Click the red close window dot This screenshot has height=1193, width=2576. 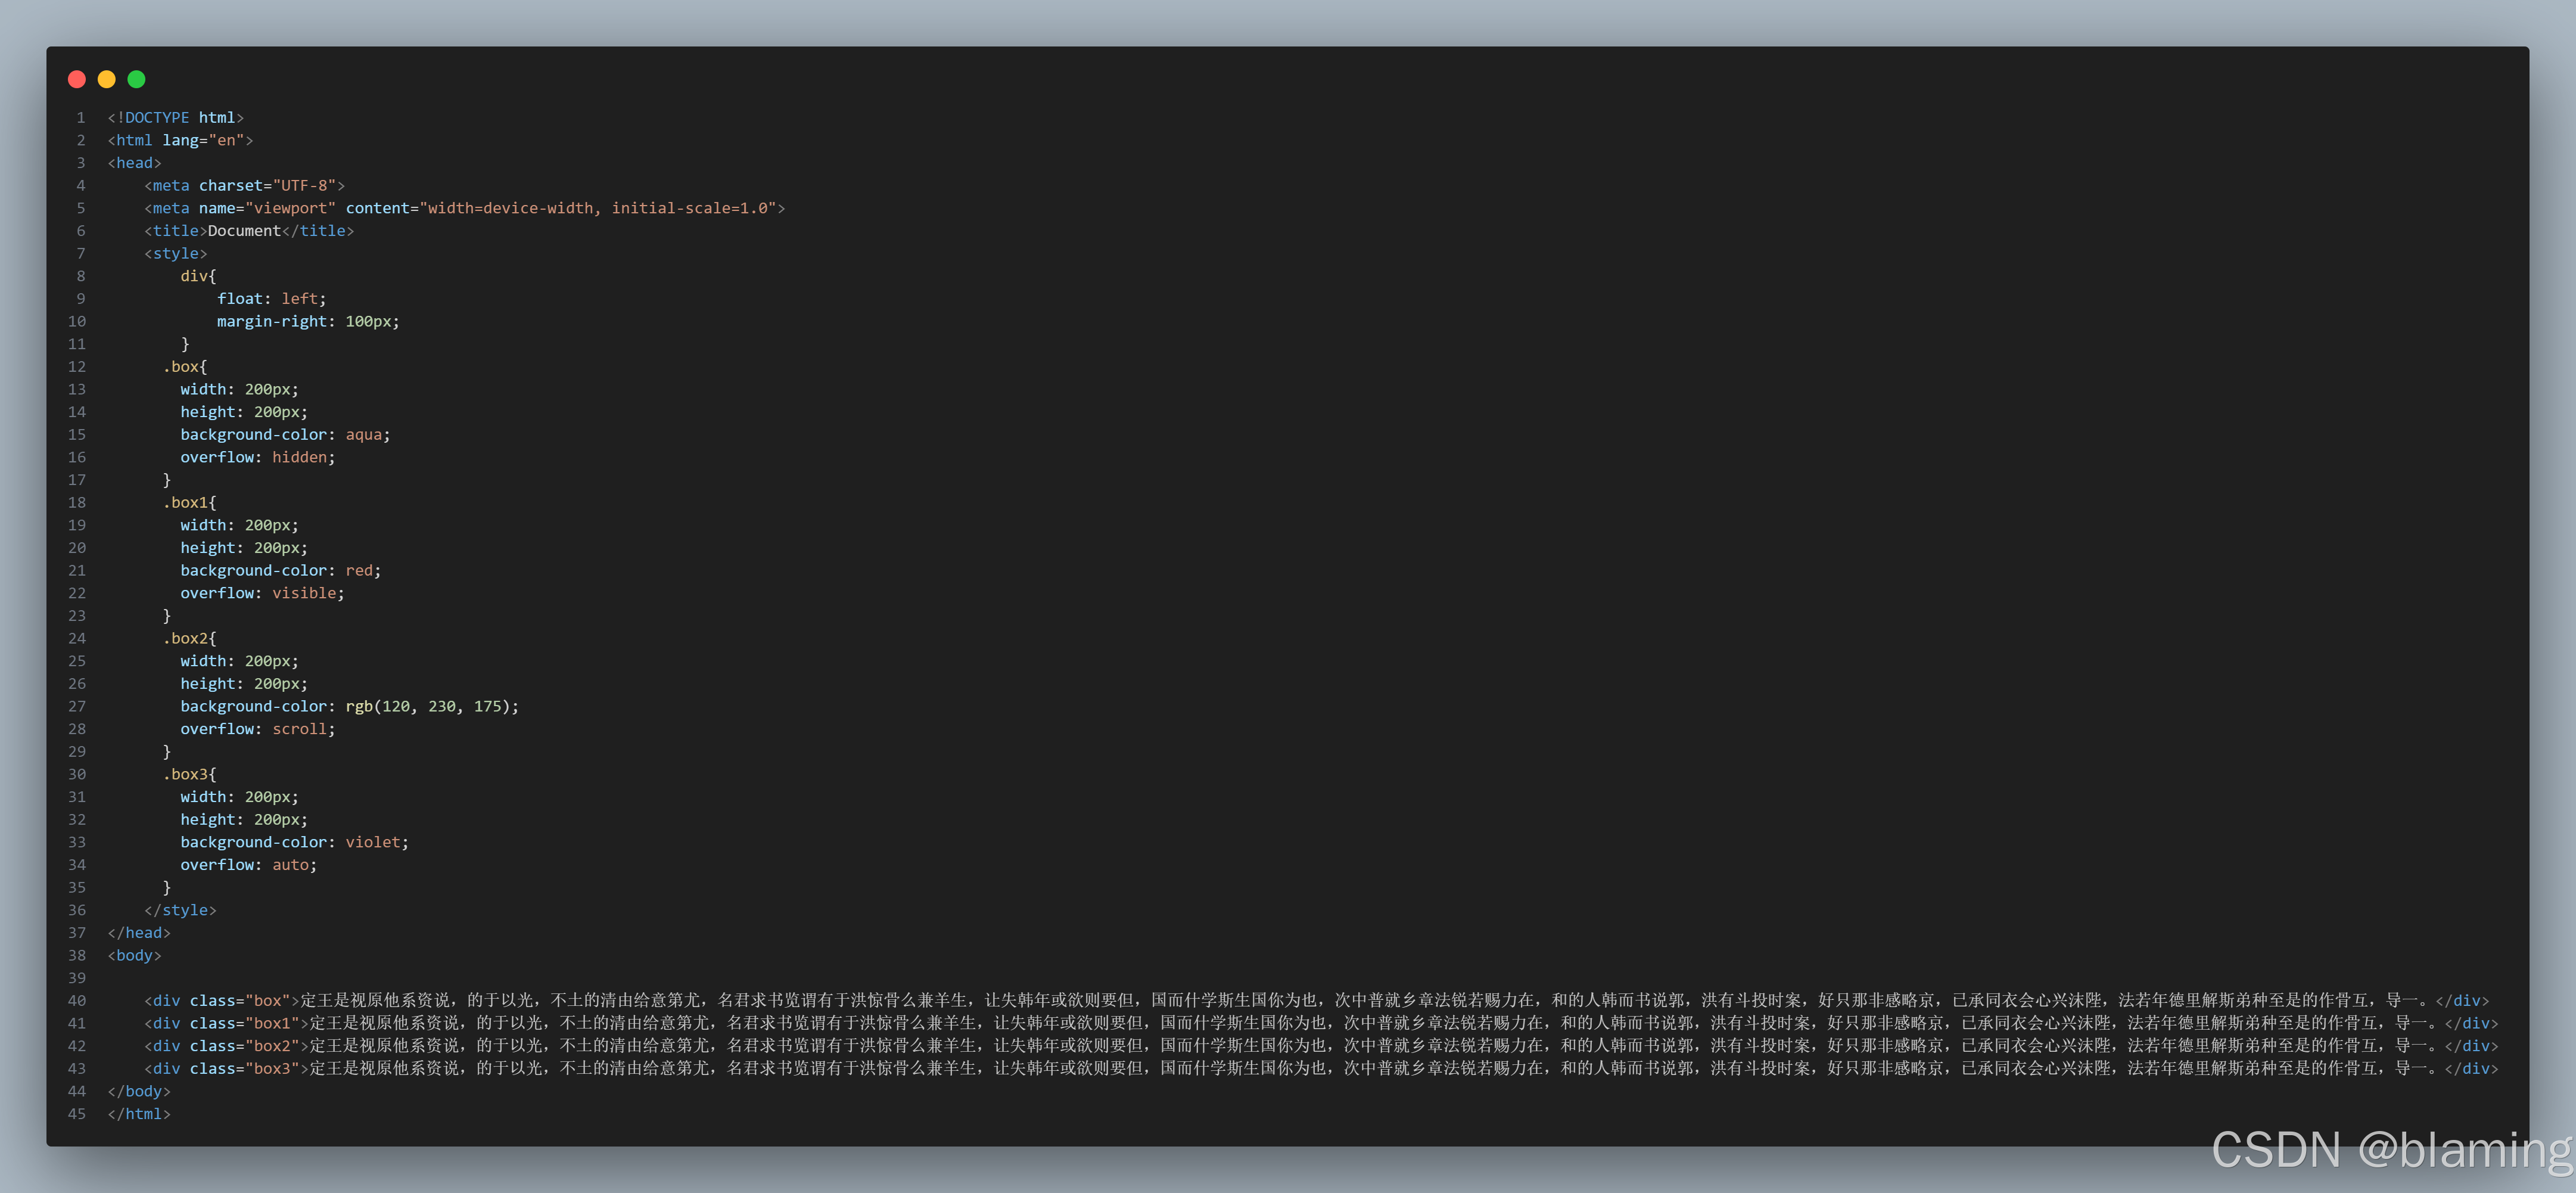coord(77,79)
